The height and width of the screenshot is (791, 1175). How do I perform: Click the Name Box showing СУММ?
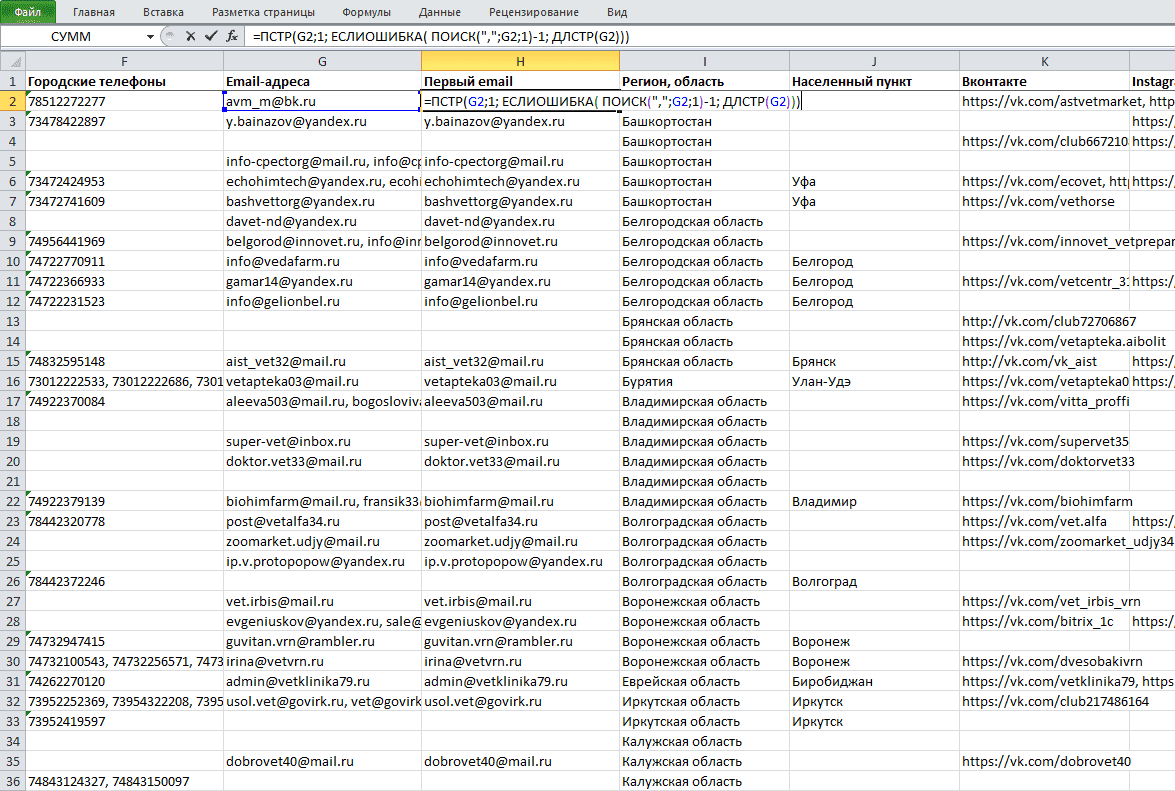point(72,36)
